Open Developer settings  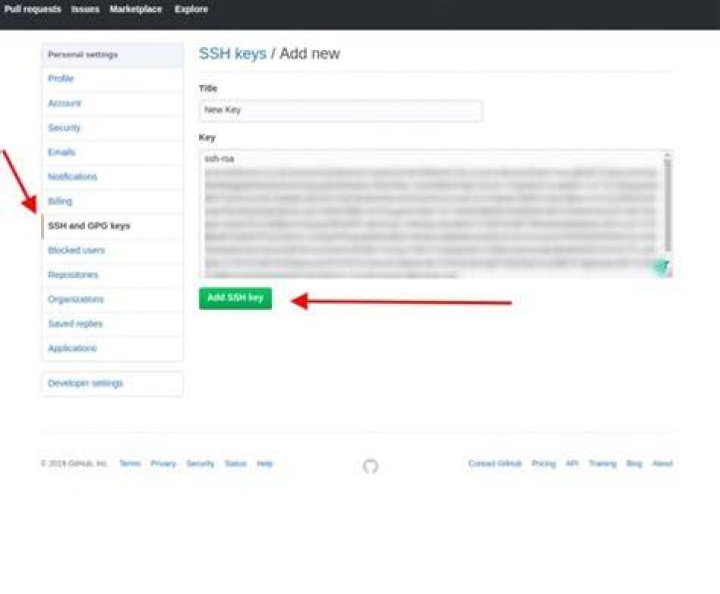(112, 383)
